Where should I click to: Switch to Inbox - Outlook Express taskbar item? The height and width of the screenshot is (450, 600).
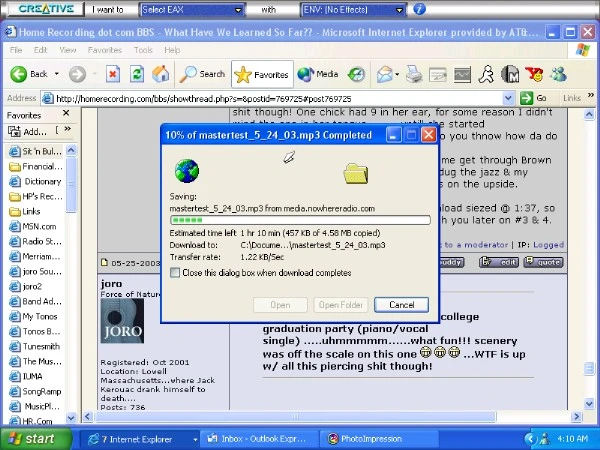click(259, 439)
